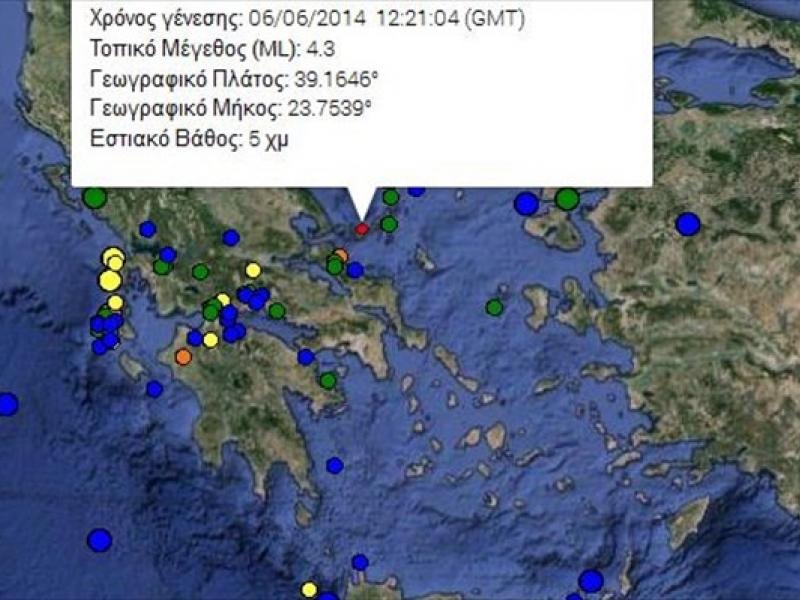Click the large green marker at the popup's left edge
The width and height of the screenshot is (800, 600).
pyautogui.click(x=94, y=198)
